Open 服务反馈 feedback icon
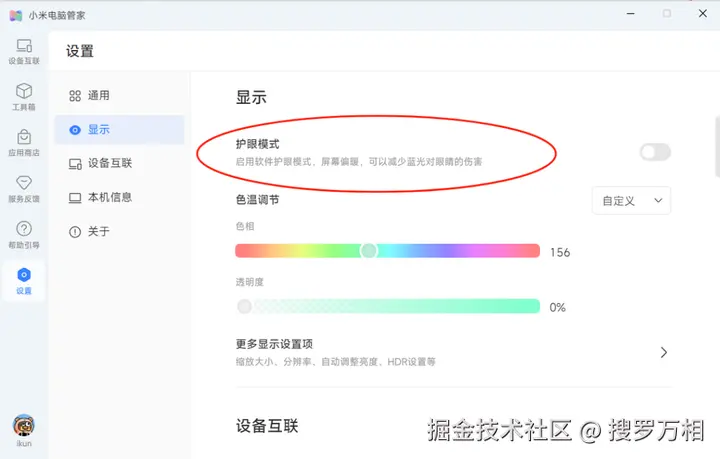720x459 pixels. [x=24, y=189]
